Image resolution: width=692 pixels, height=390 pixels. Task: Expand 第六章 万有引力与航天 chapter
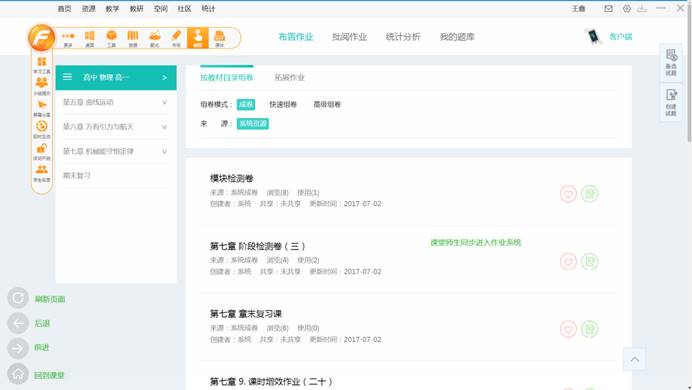[x=116, y=127]
